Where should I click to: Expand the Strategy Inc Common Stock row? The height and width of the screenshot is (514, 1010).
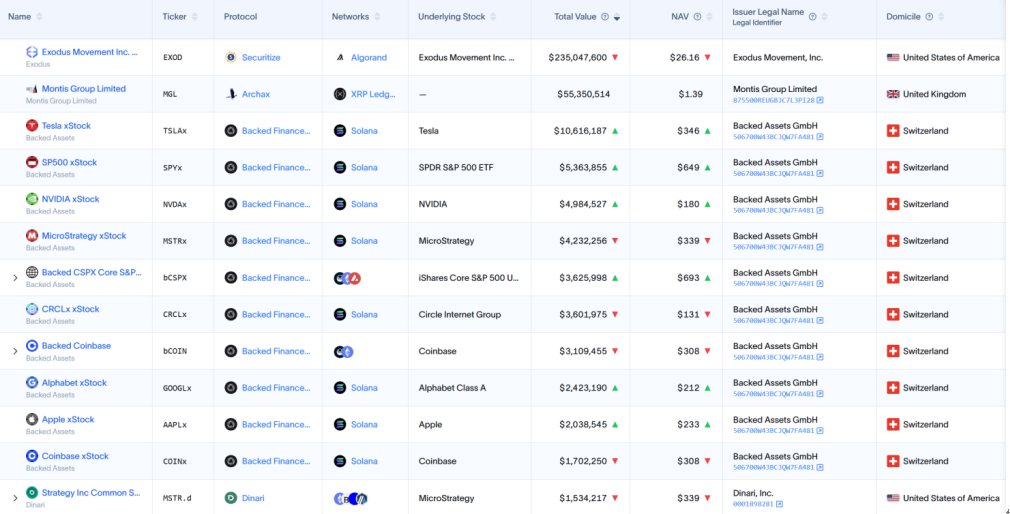click(x=15, y=498)
